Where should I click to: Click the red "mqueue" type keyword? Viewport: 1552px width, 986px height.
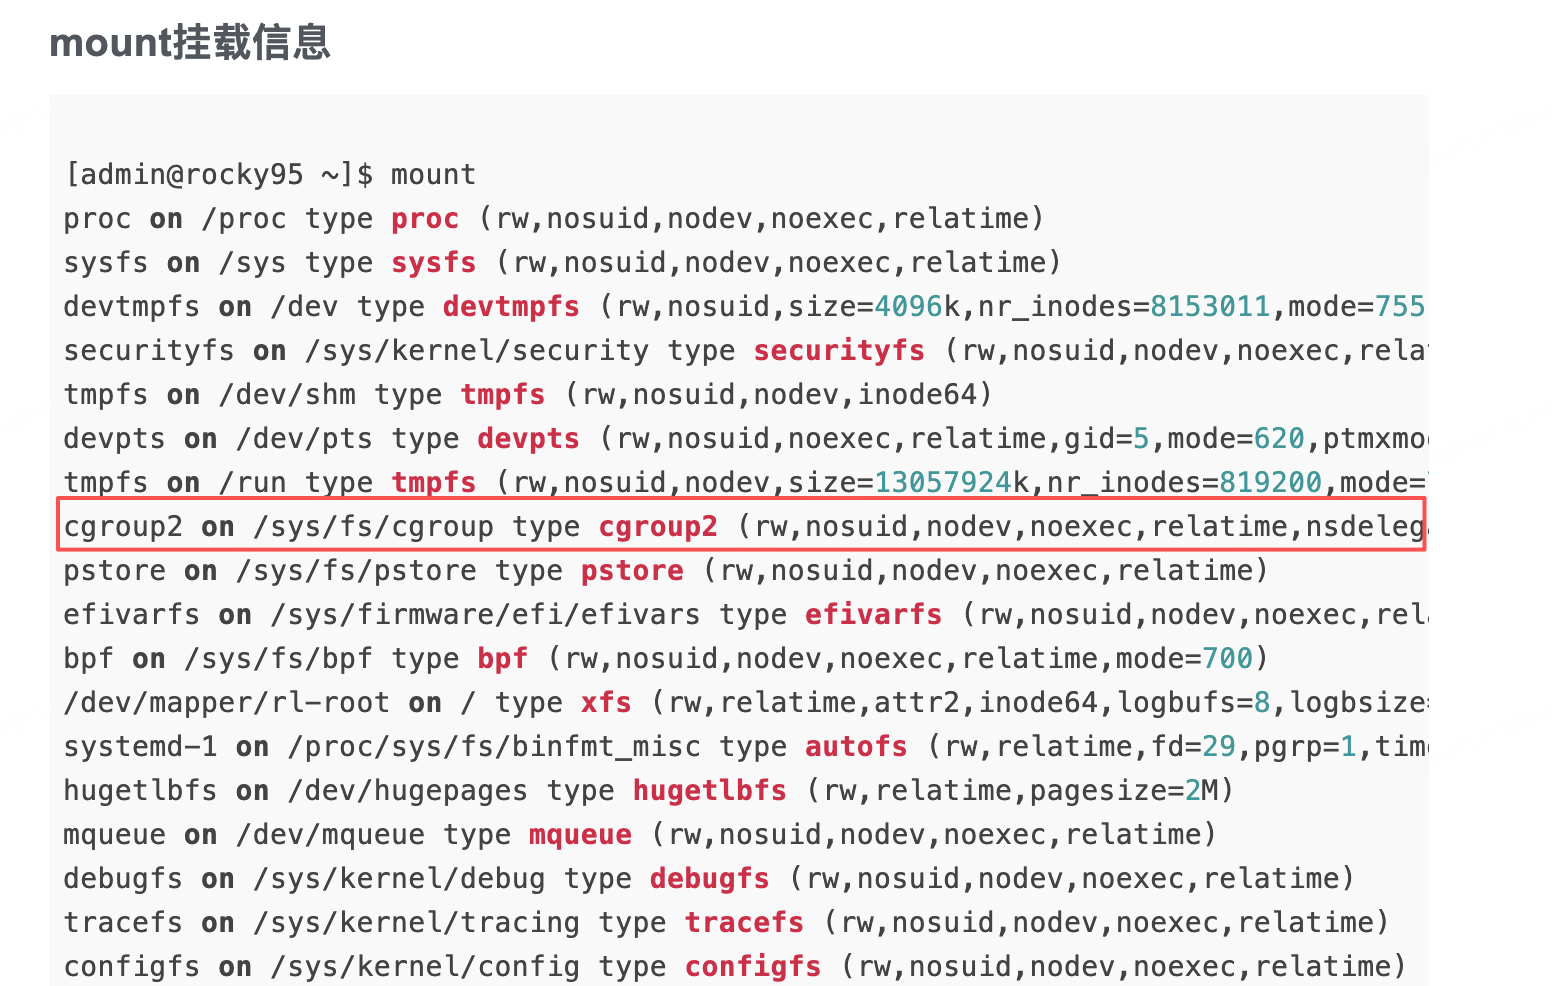pyautogui.click(x=580, y=835)
